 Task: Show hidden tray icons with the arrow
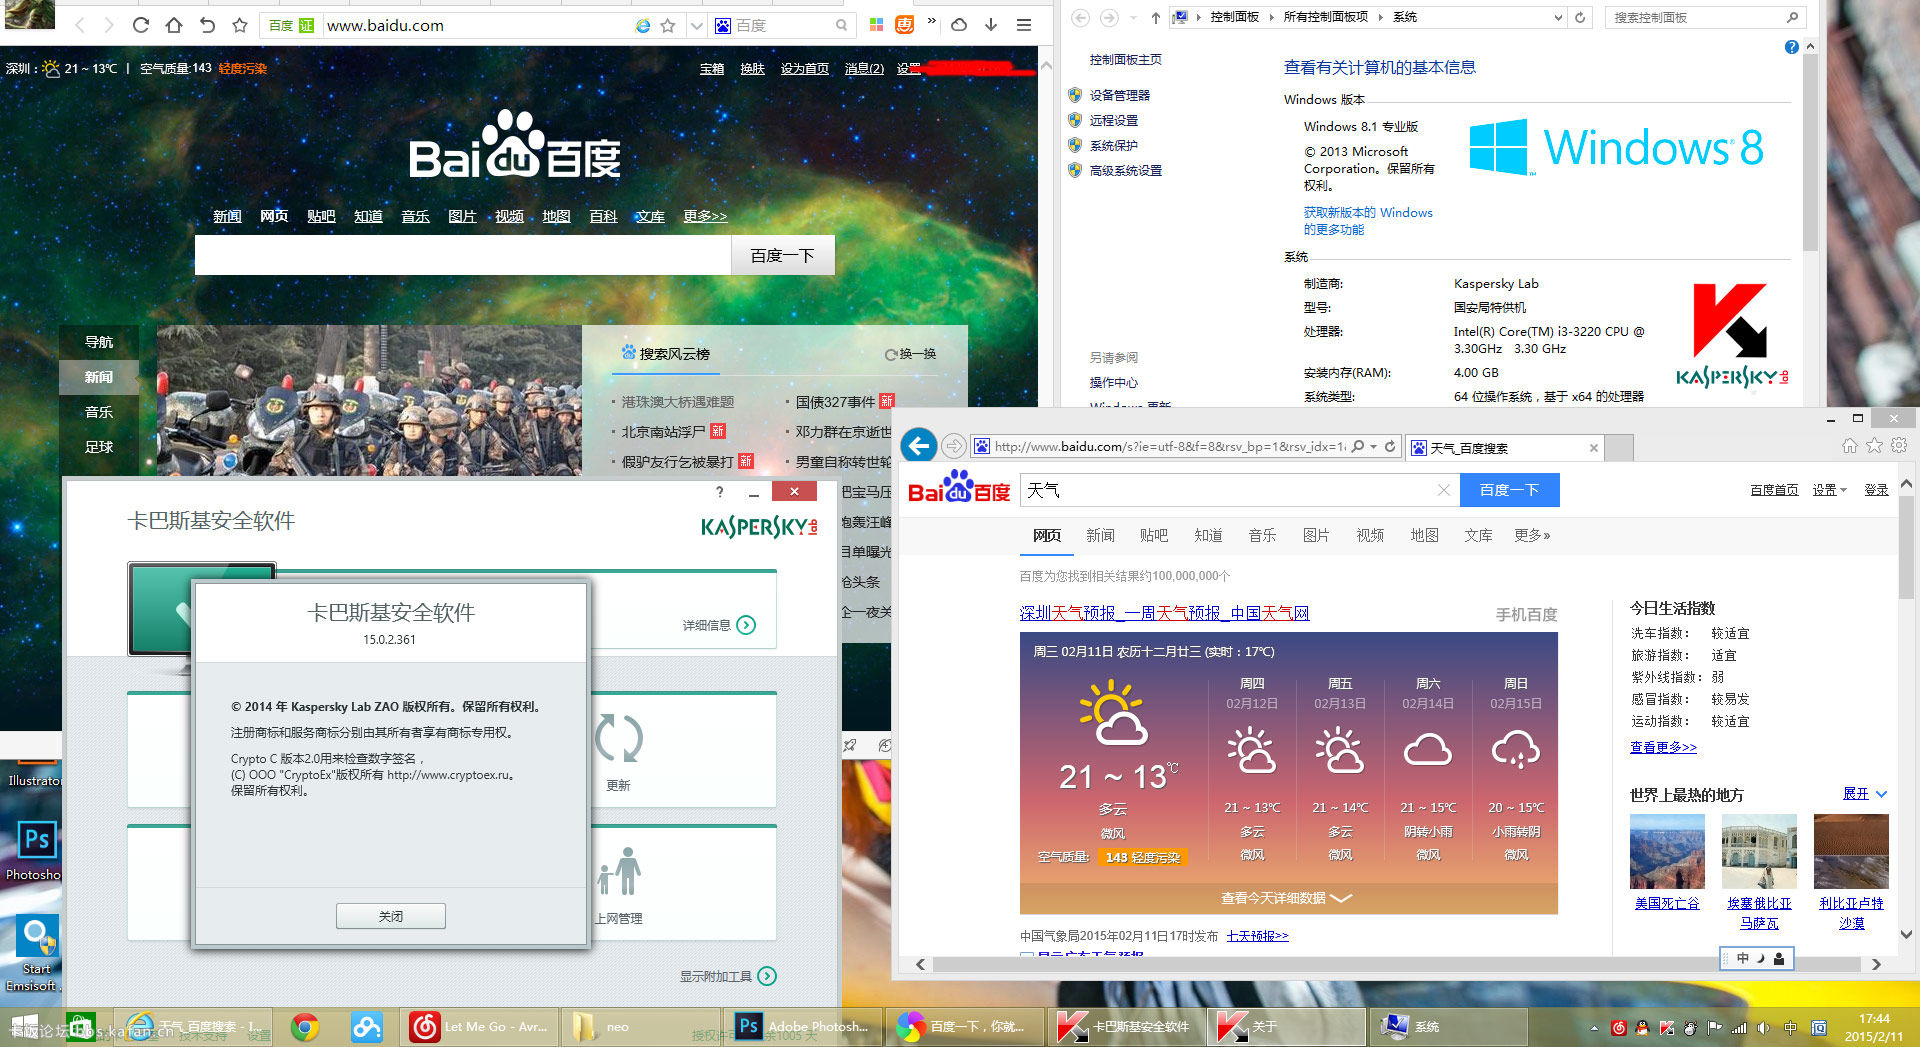pos(1594,1027)
